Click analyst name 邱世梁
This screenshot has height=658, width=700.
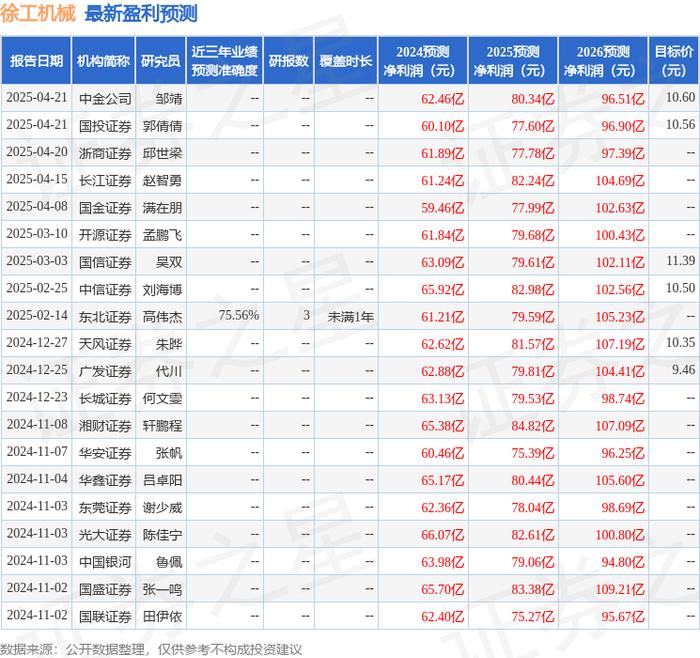(x=162, y=153)
